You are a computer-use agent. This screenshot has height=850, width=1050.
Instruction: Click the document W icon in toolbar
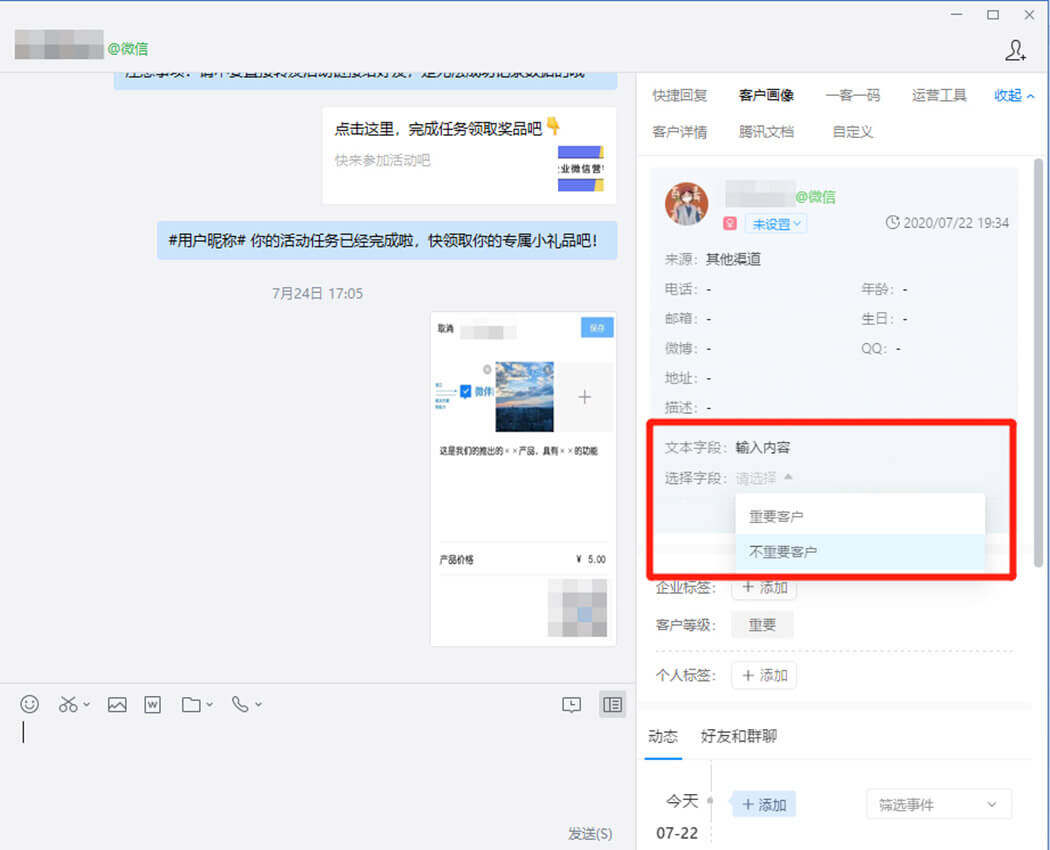tap(153, 704)
